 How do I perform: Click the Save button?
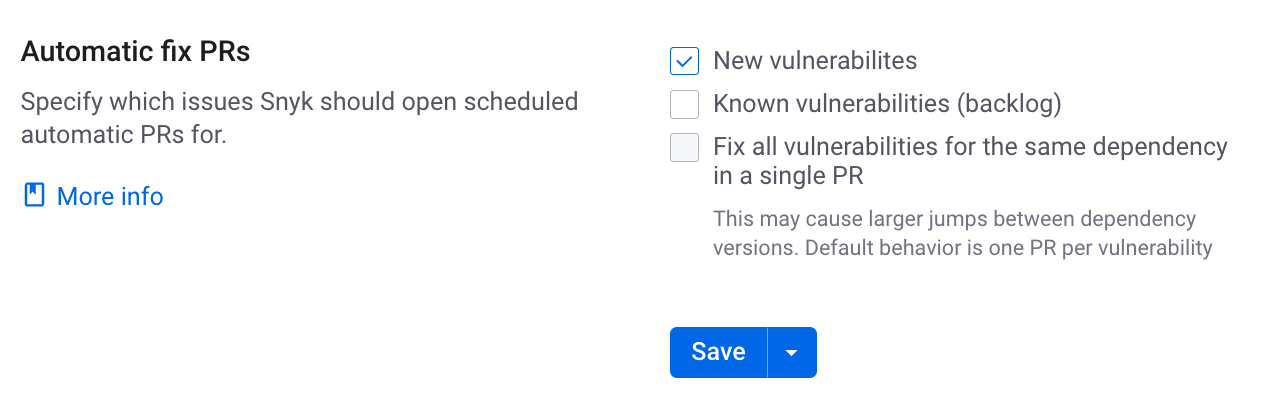718,352
